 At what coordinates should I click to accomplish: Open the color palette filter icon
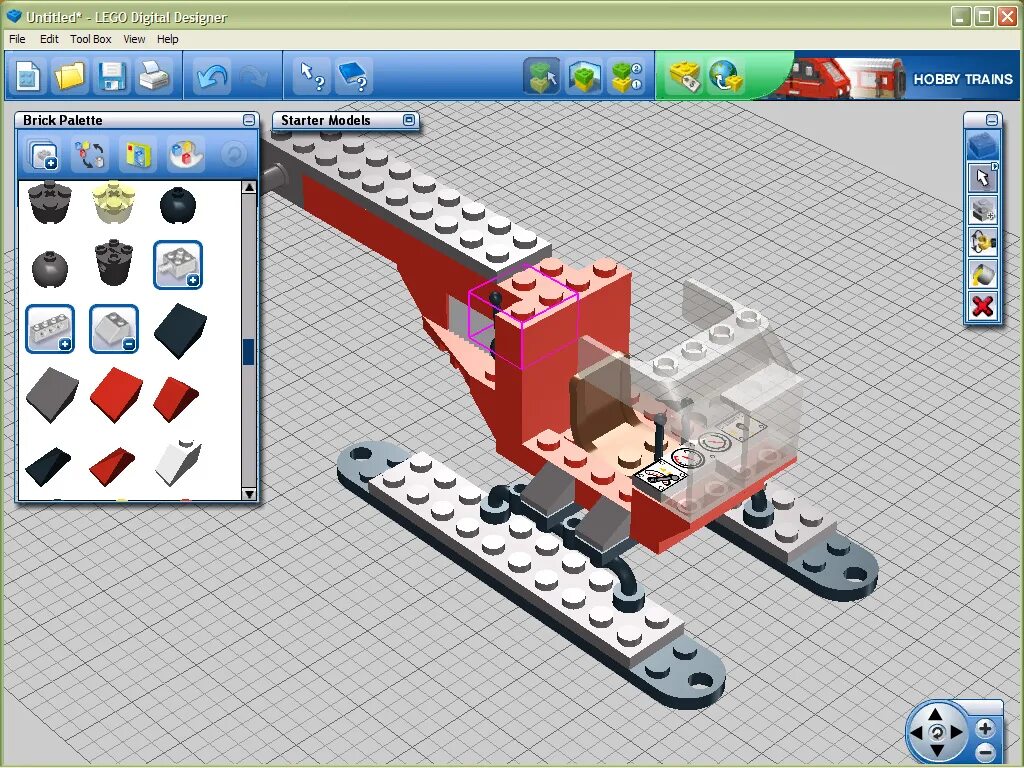[185, 155]
